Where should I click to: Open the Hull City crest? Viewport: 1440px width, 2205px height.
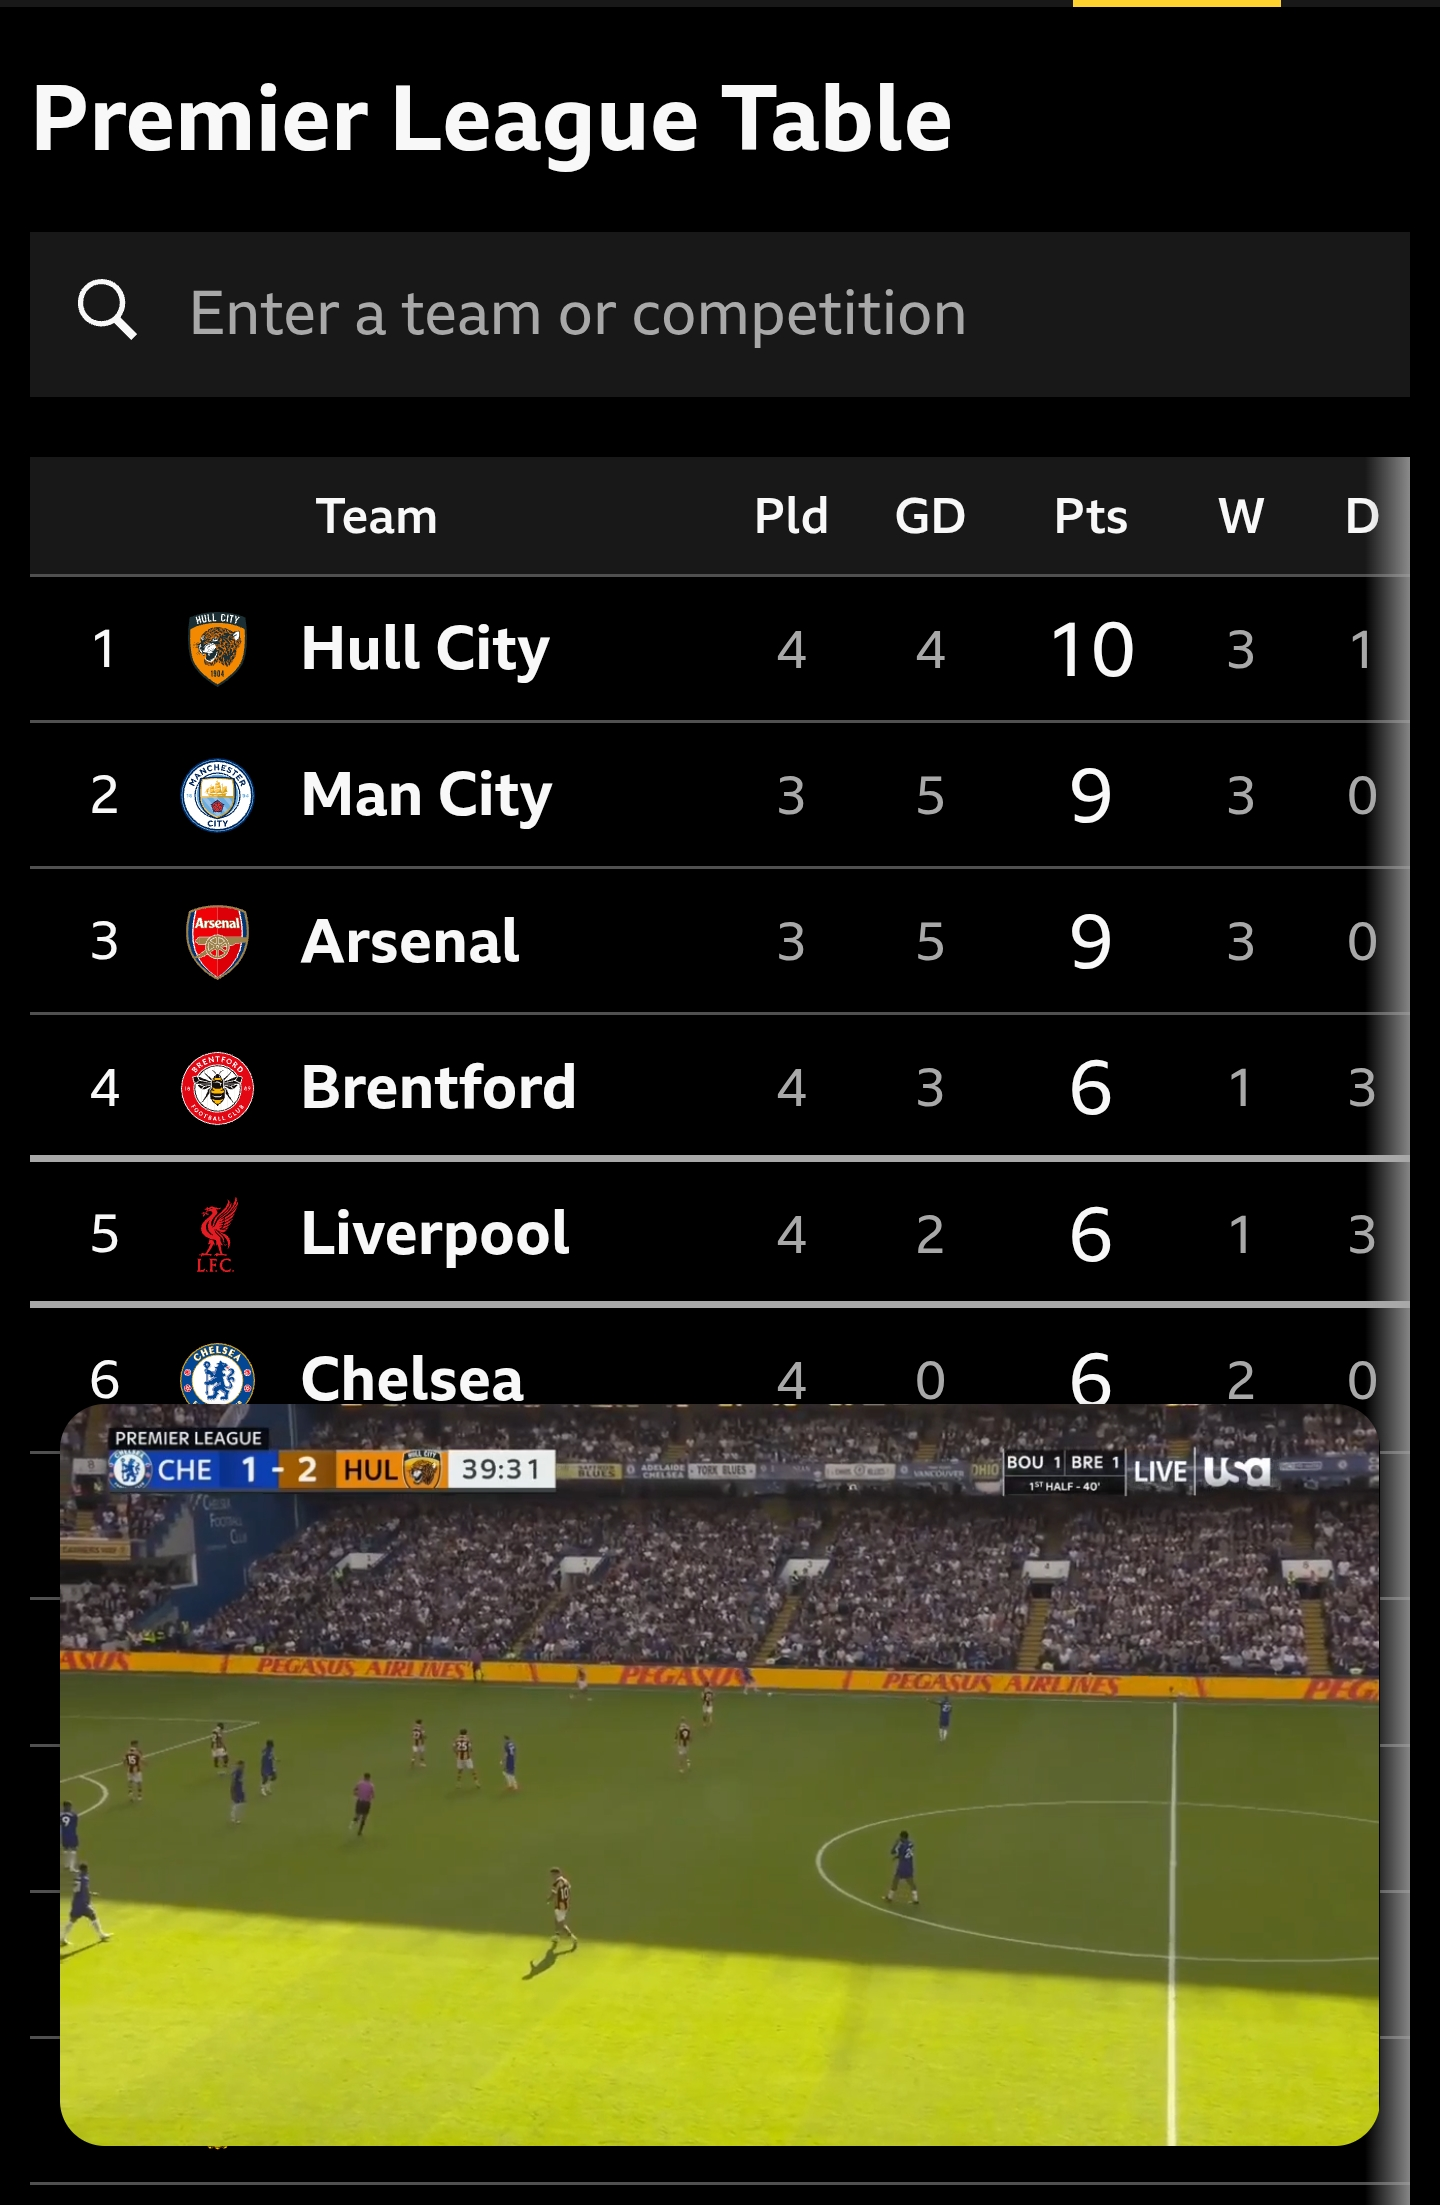217,649
